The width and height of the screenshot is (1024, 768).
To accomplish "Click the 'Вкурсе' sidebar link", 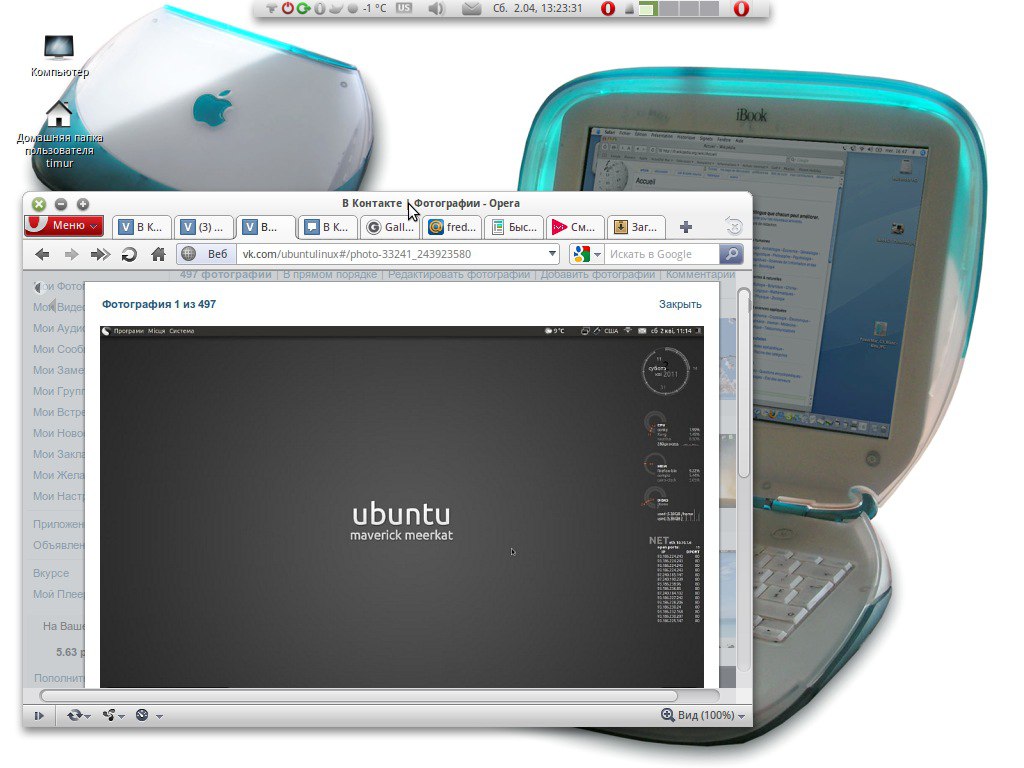I will coord(51,573).
